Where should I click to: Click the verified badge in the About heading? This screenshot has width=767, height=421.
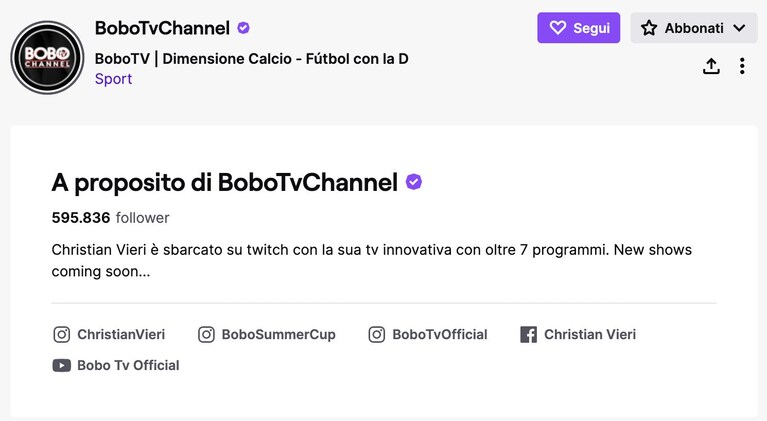414,182
